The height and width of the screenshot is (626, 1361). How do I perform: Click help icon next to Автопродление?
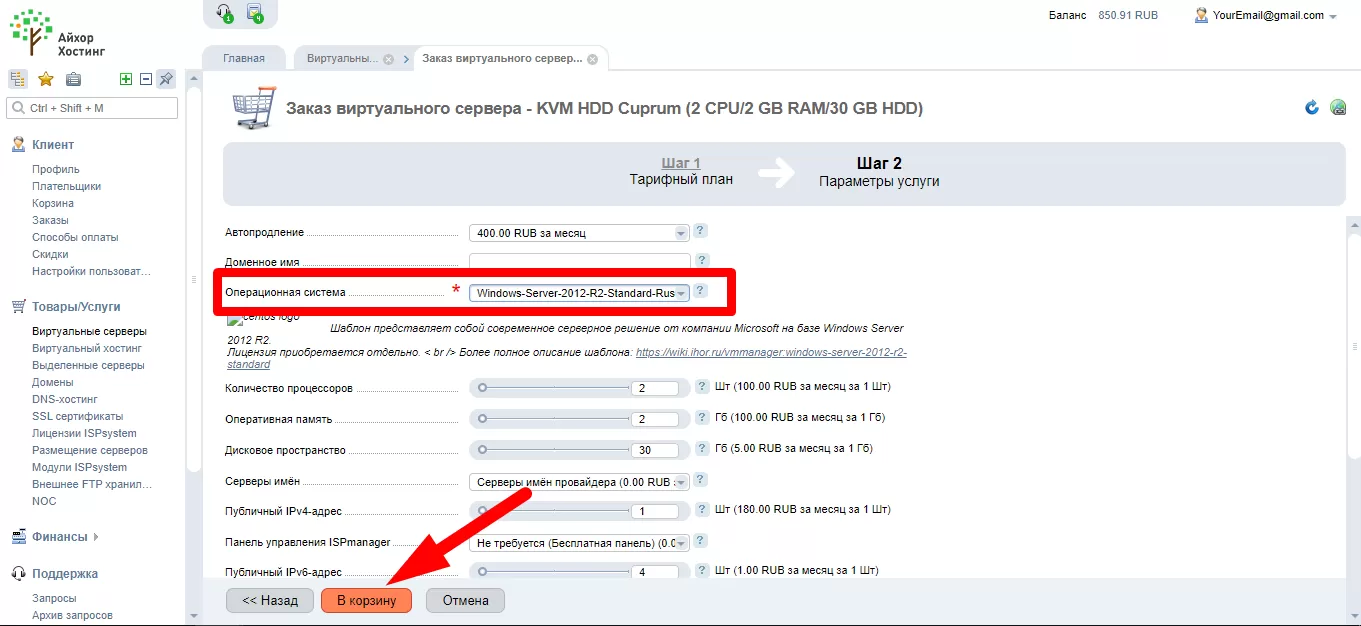[x=700, y=231]
